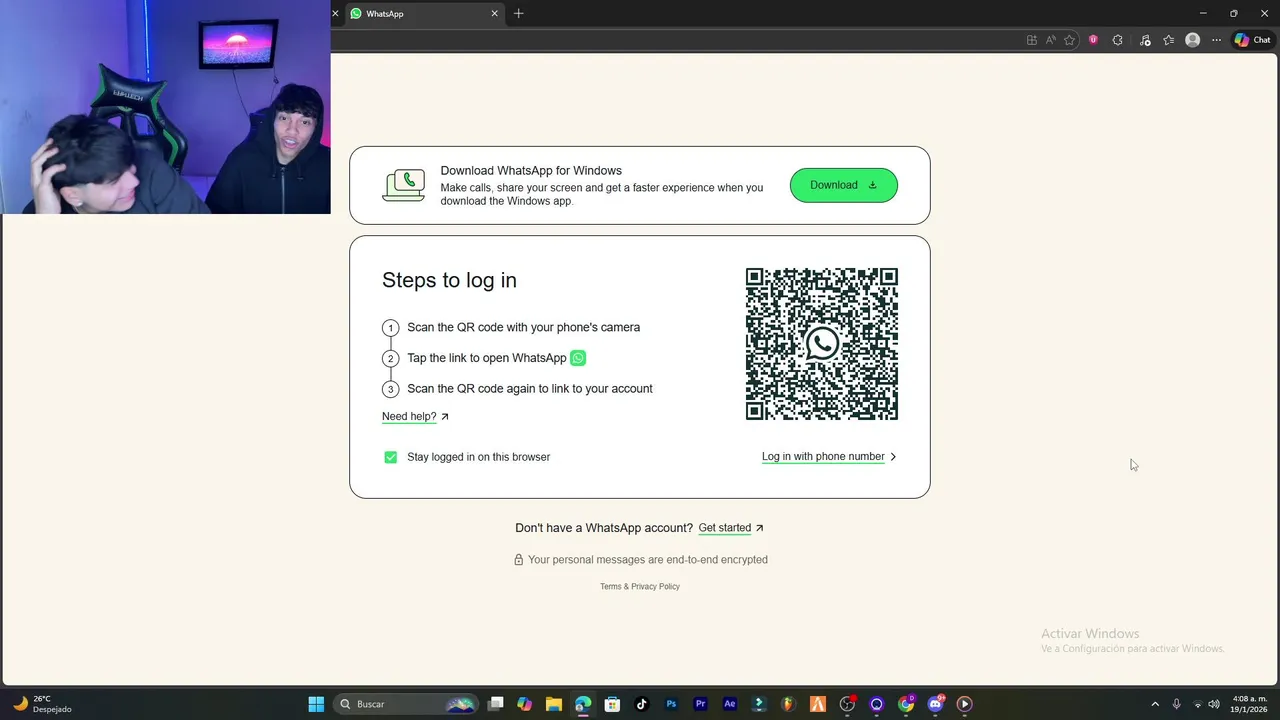Open the clock showing 4:08 a. m.

click(1250, 704)
